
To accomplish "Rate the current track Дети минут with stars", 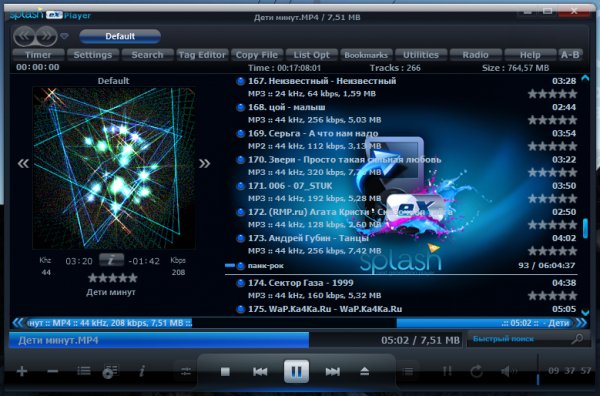I will tap(112, 278).
